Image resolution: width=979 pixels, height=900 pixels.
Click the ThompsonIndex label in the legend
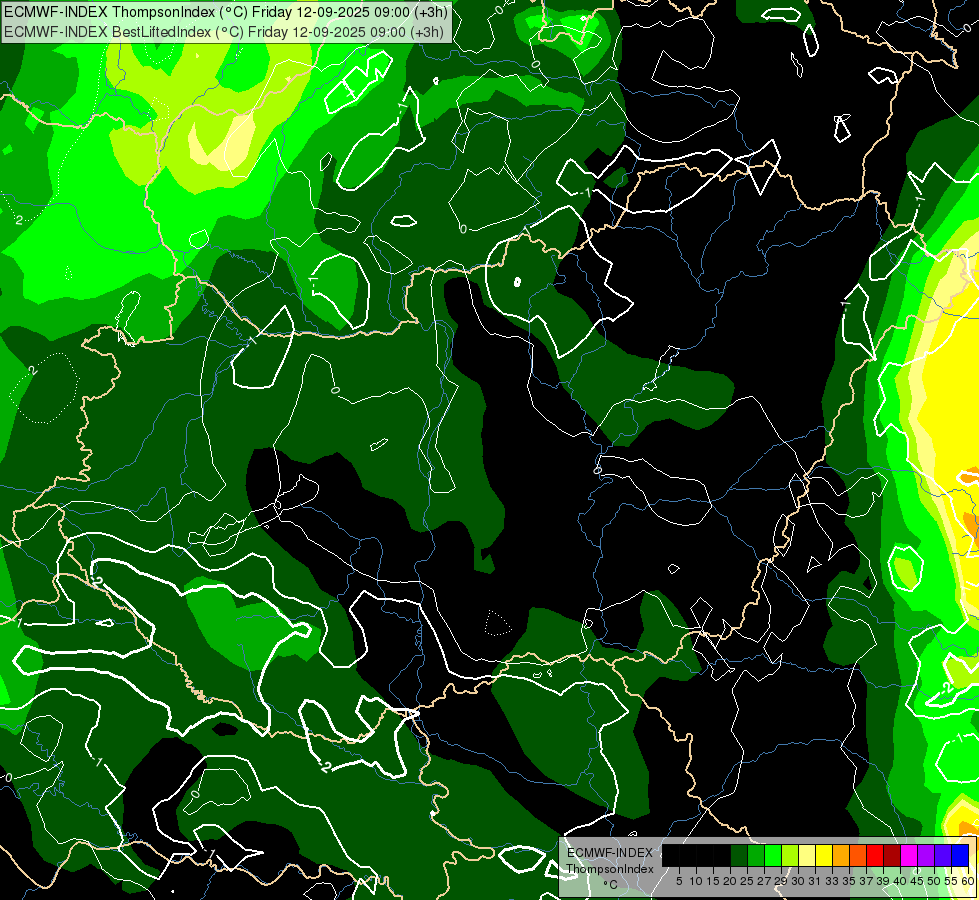point(609,869)
